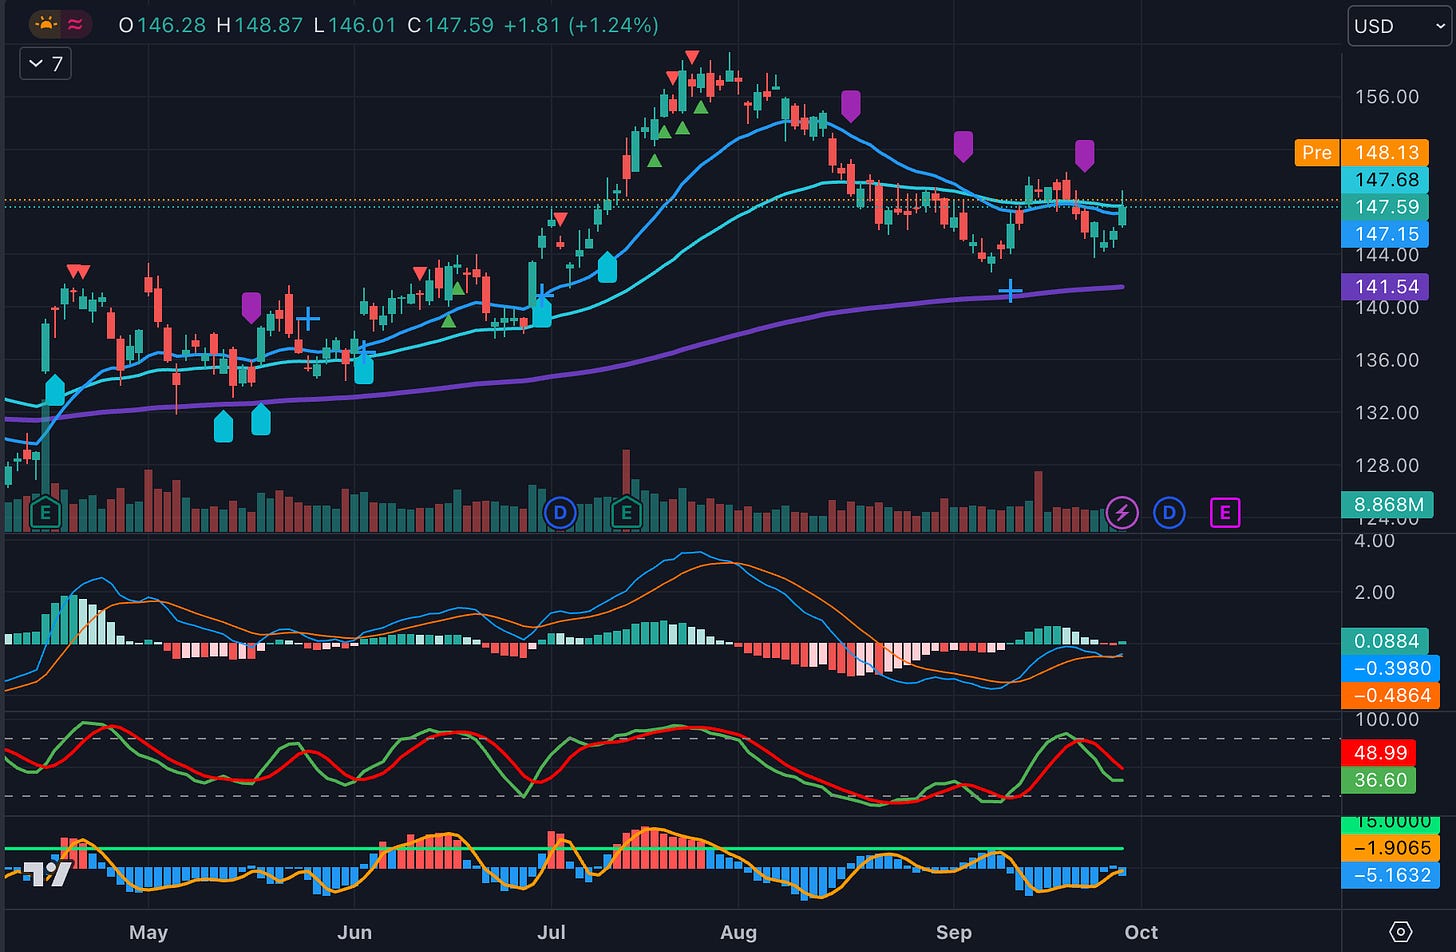Screen dimensions: 1456x952
Task: Click the Sep label on time axis
Action: point(953,932)
